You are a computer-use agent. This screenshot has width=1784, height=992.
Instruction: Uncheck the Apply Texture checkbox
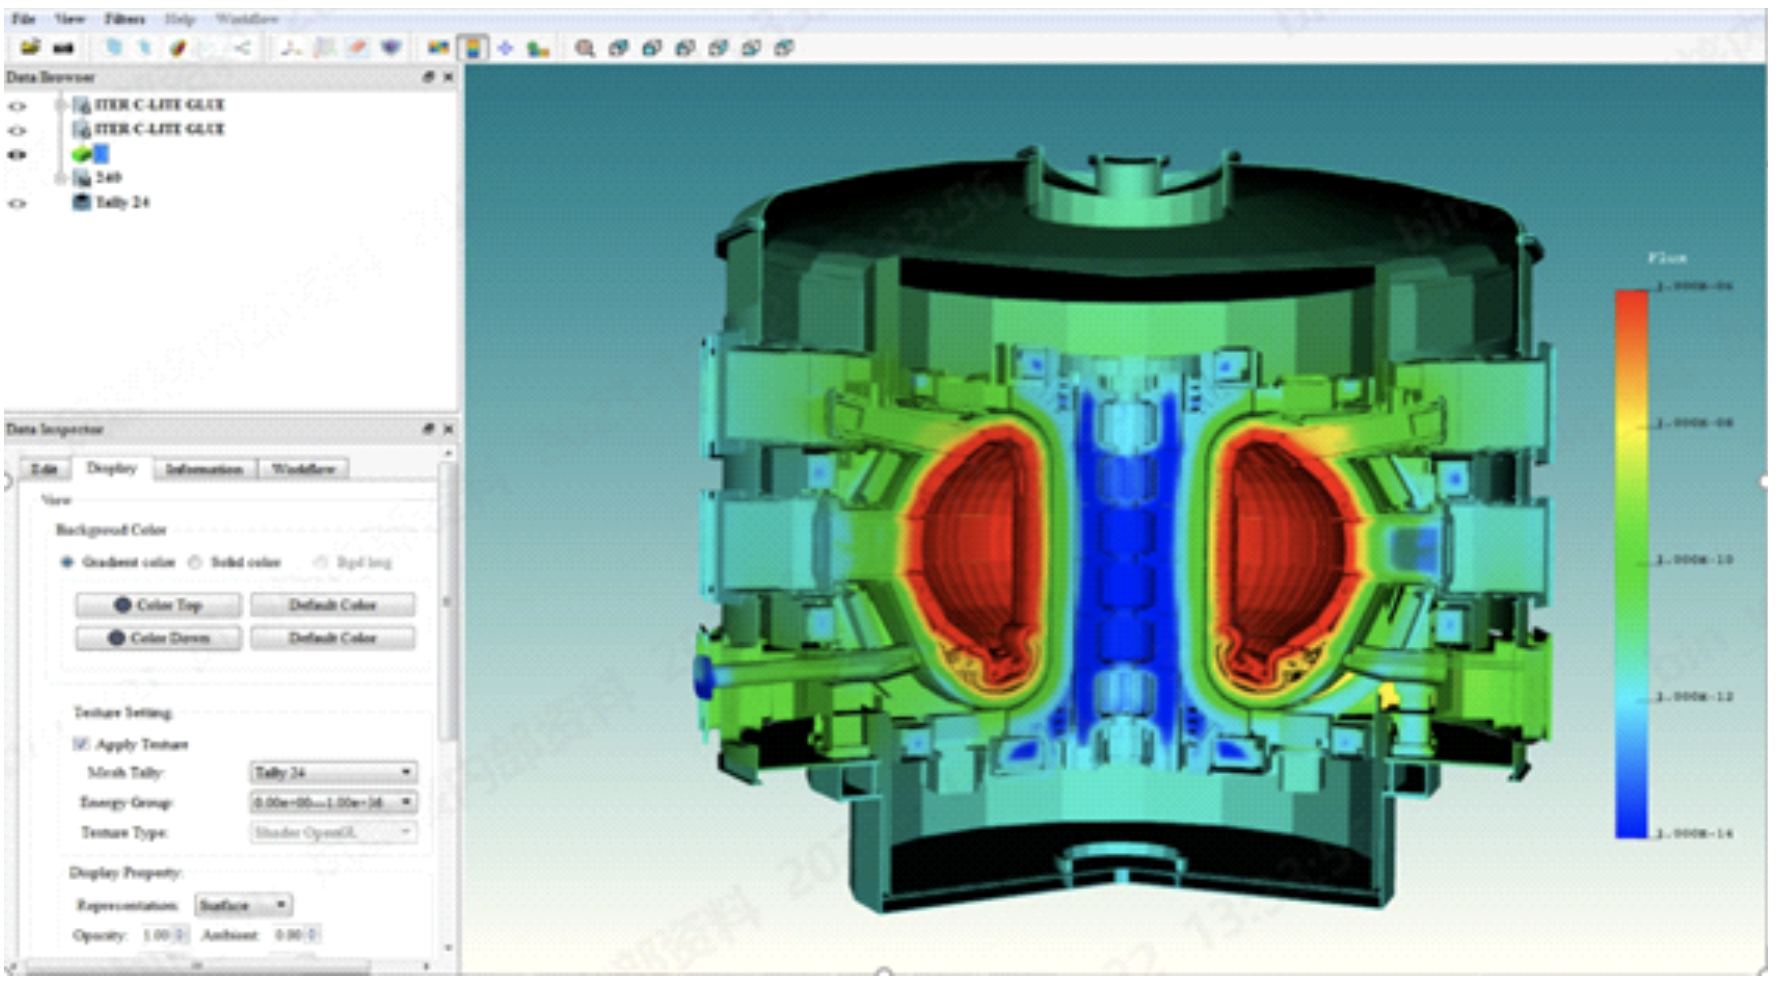point(81,744)
